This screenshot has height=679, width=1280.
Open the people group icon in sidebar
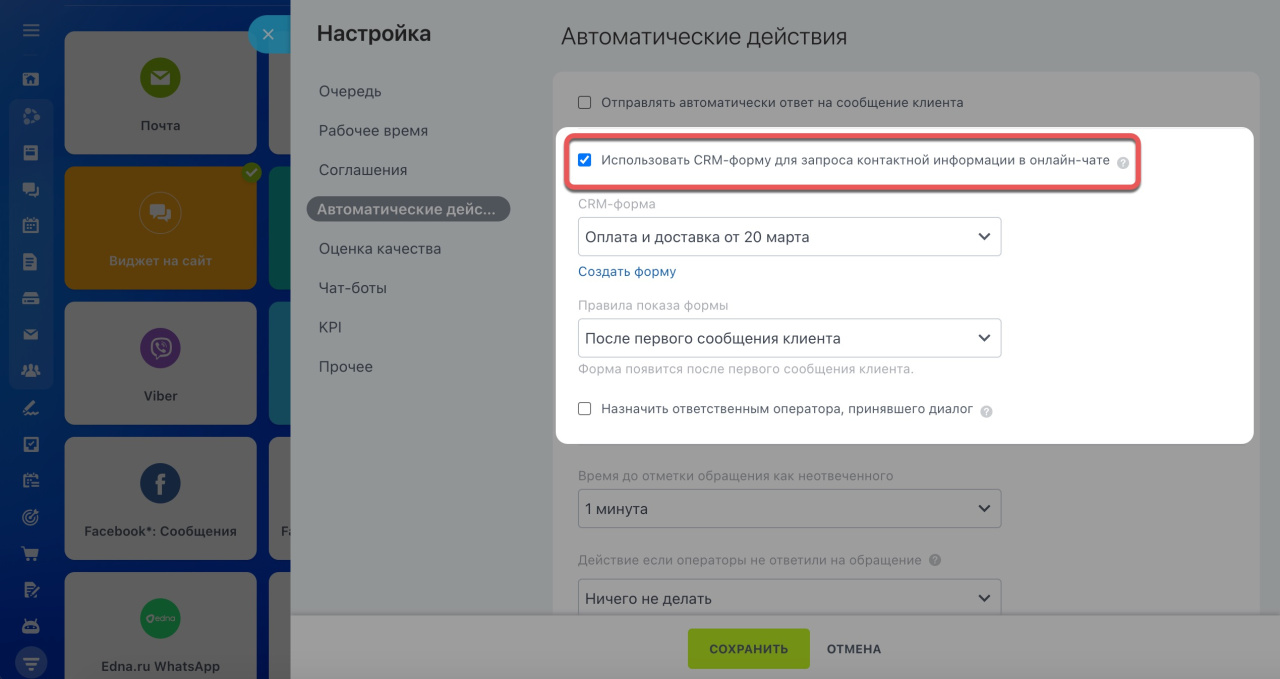31,371
